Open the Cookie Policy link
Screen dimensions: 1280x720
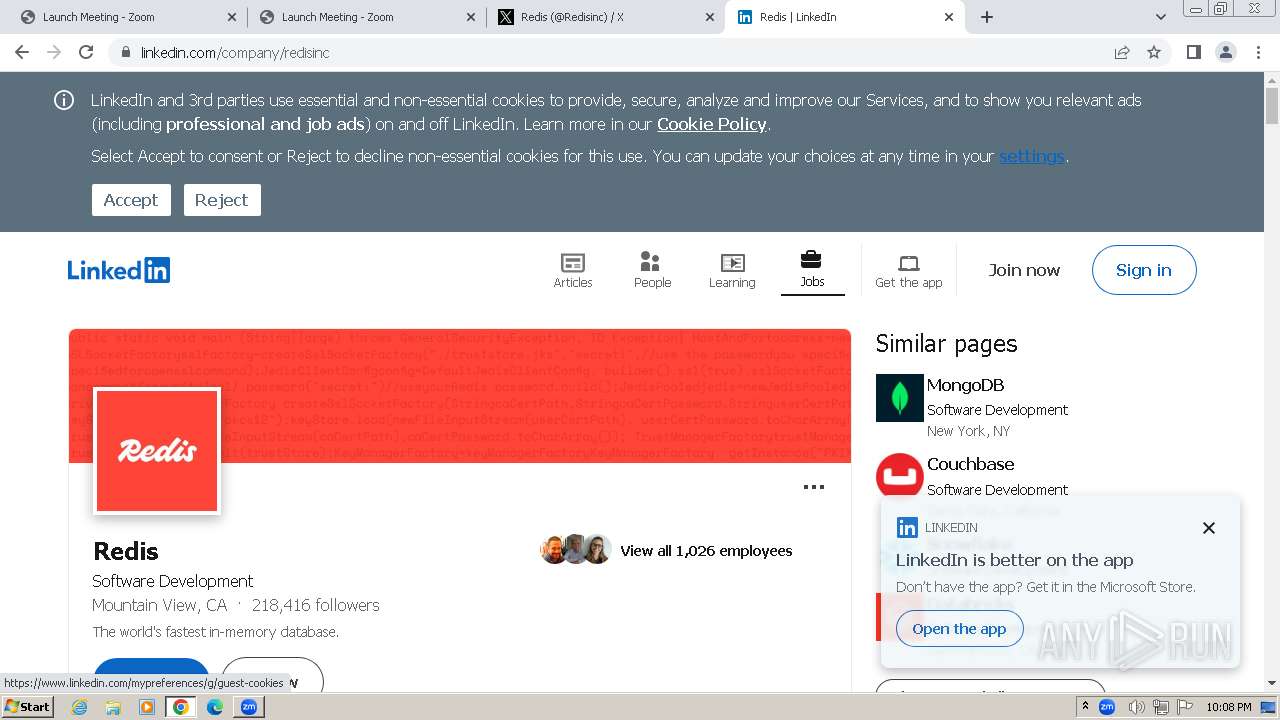(x=712, y=124)
